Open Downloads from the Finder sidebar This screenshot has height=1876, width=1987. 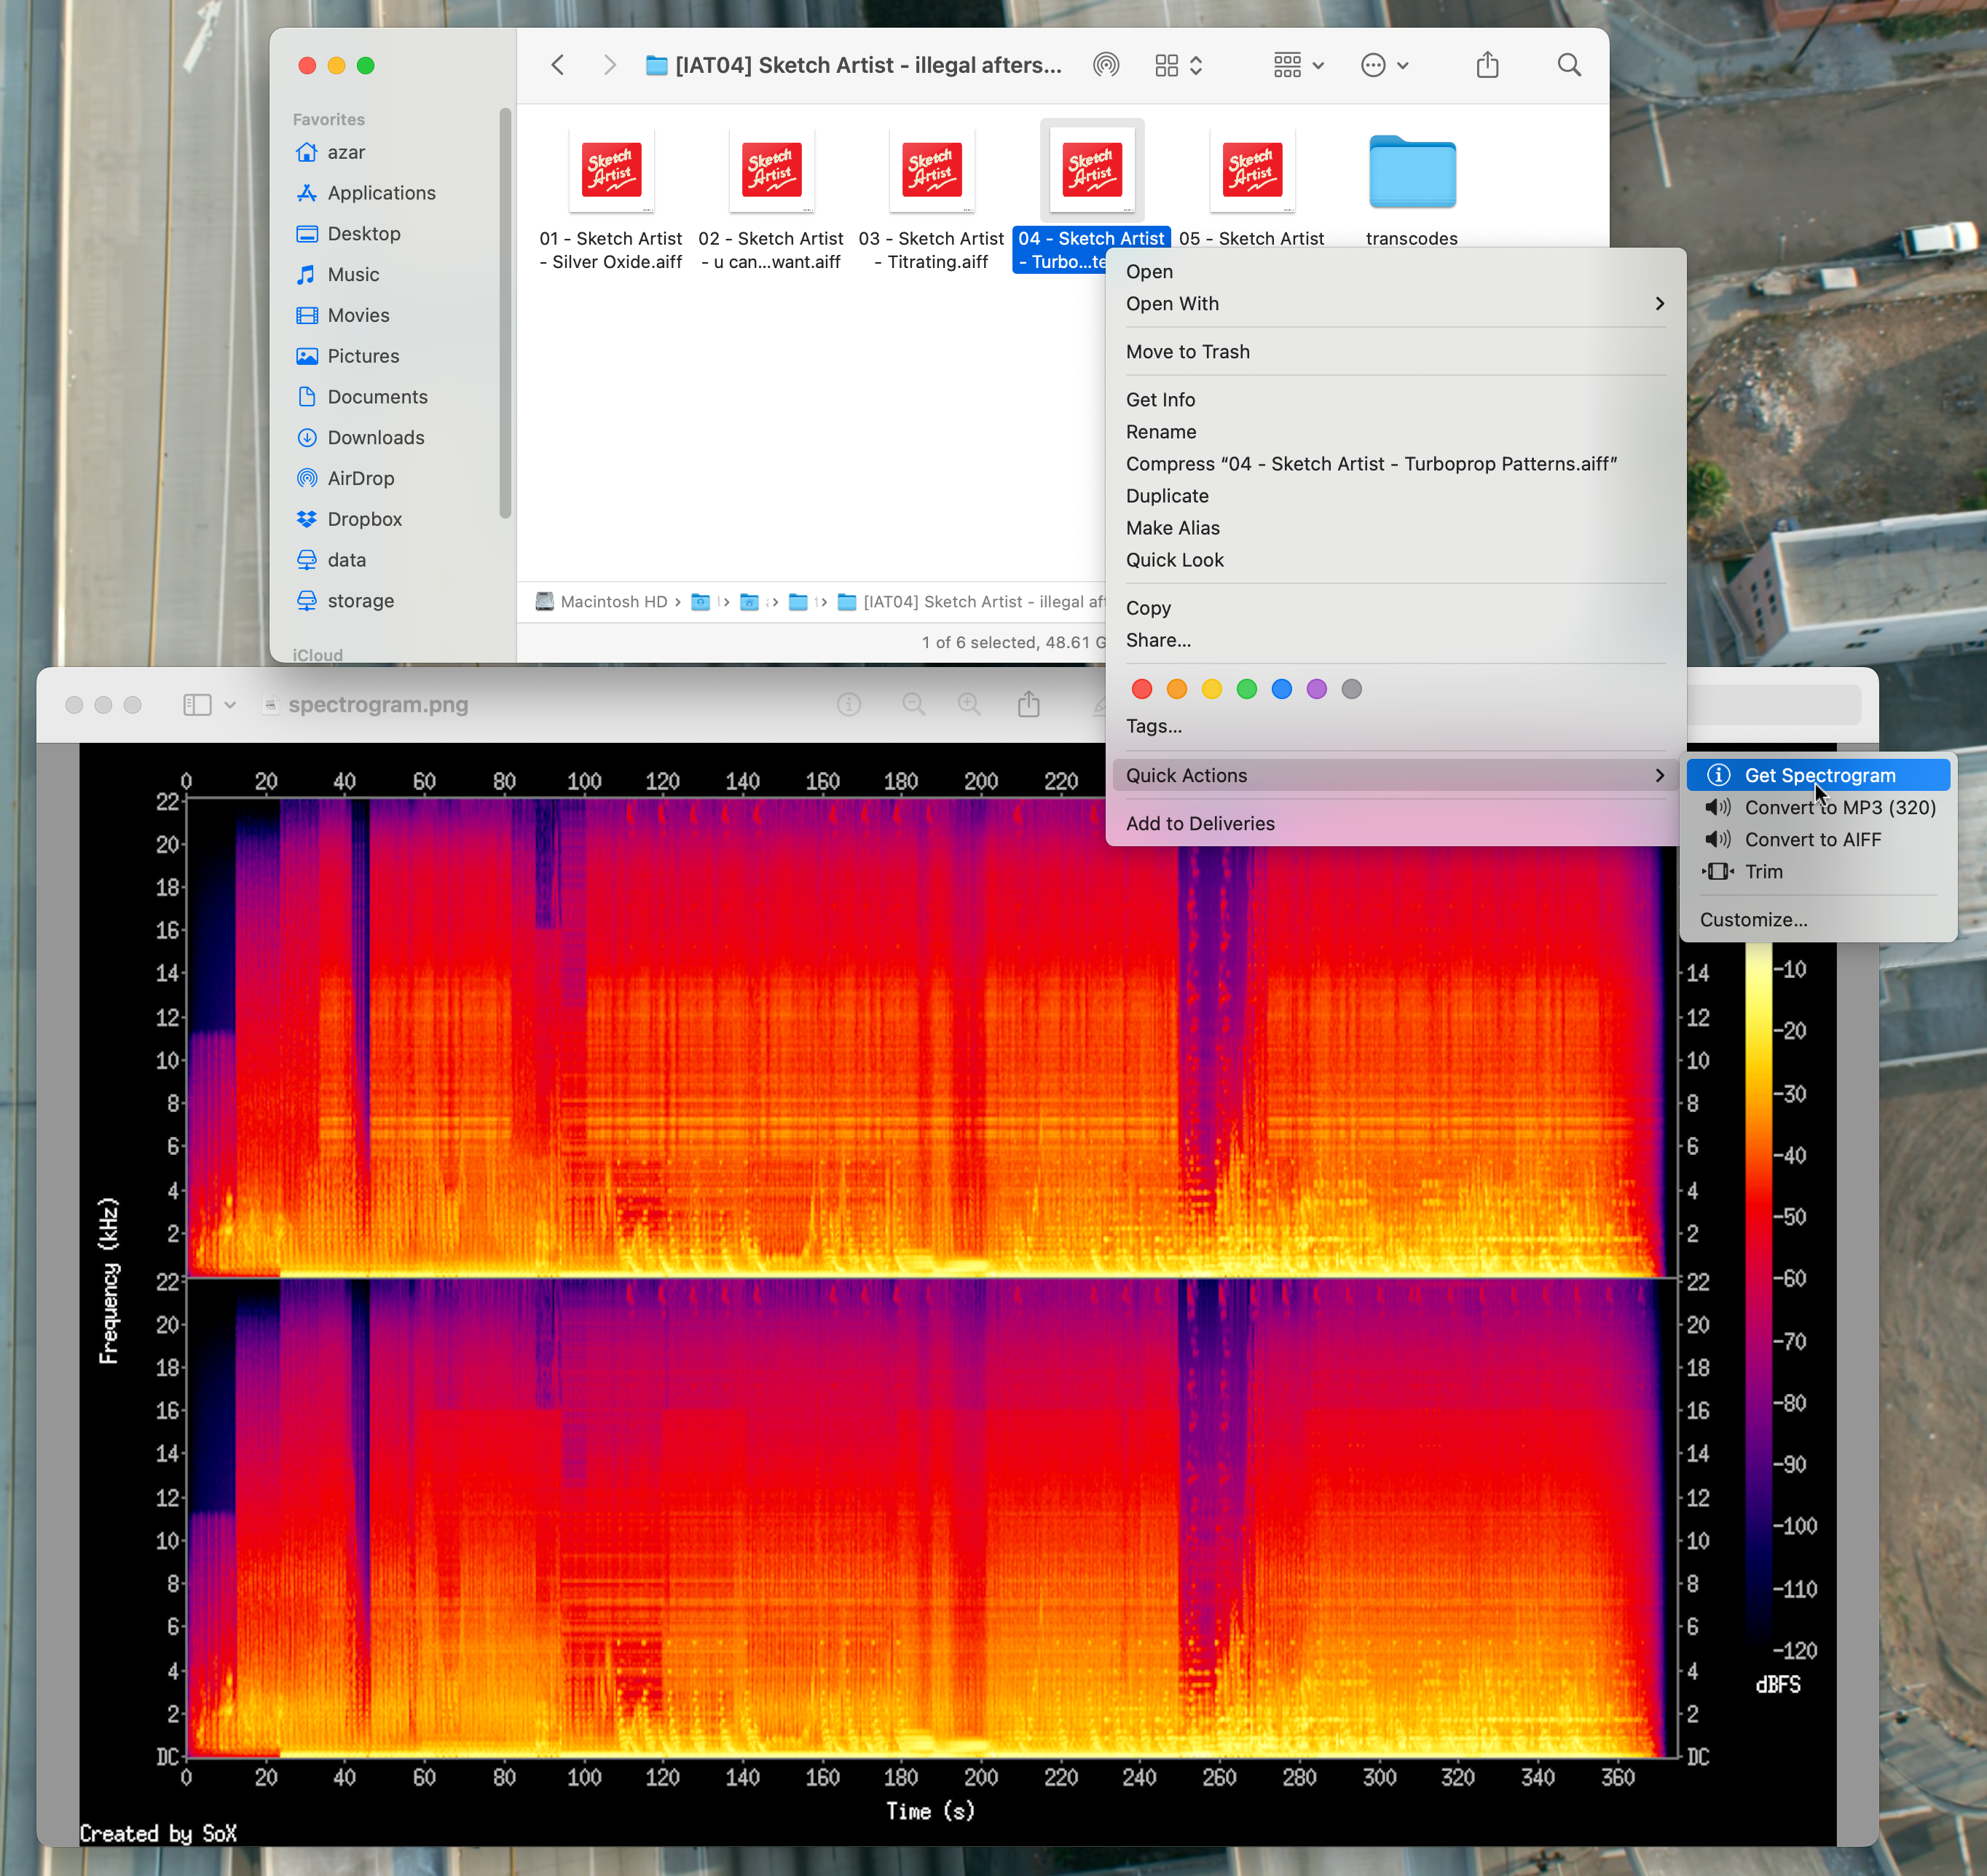click(x=376, y=437)
